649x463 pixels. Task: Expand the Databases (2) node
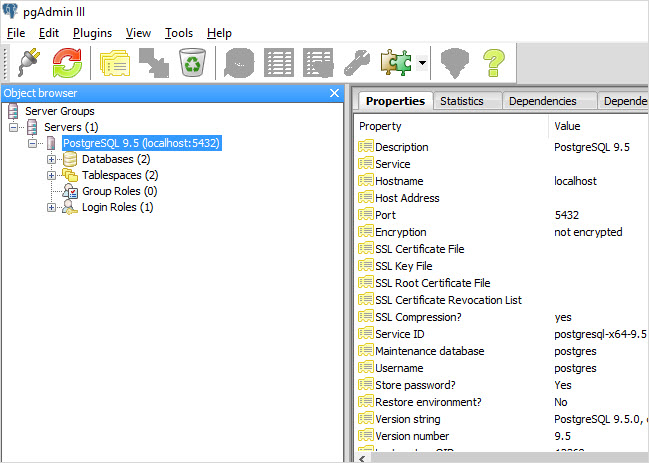pos(52,159)
